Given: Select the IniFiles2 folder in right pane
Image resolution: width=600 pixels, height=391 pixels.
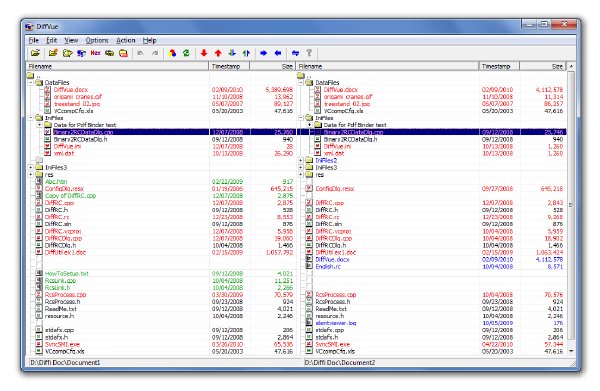Looking at the screenshot, I should [326, 160].
